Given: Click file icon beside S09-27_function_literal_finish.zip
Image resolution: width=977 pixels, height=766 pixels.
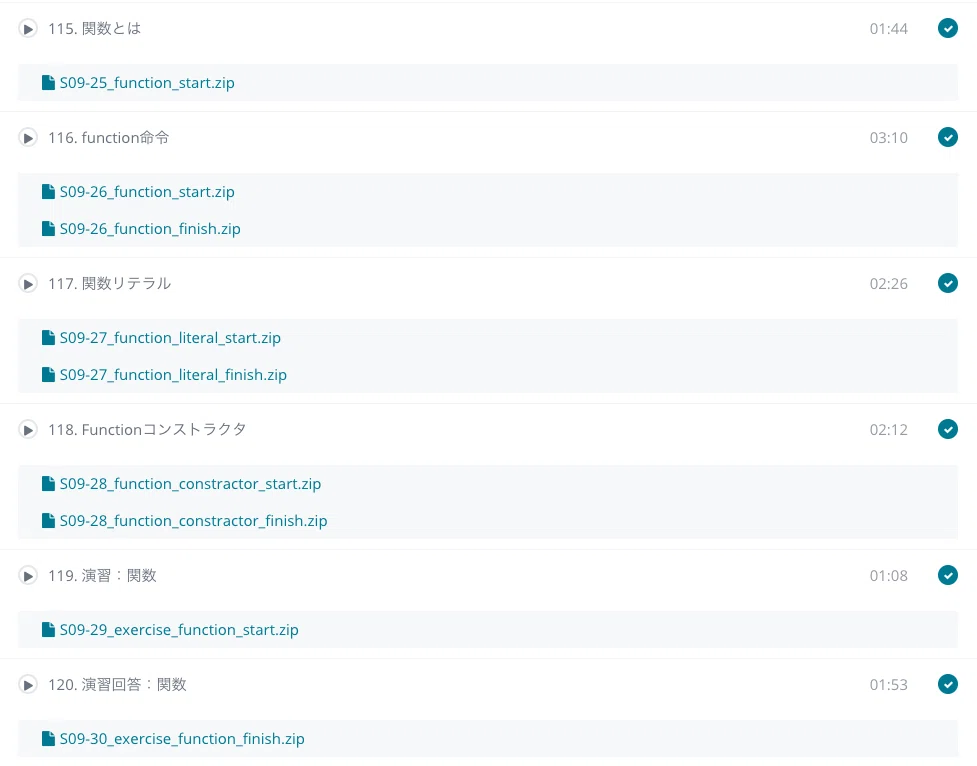Looking at the screenshot, I should (48, 375).
